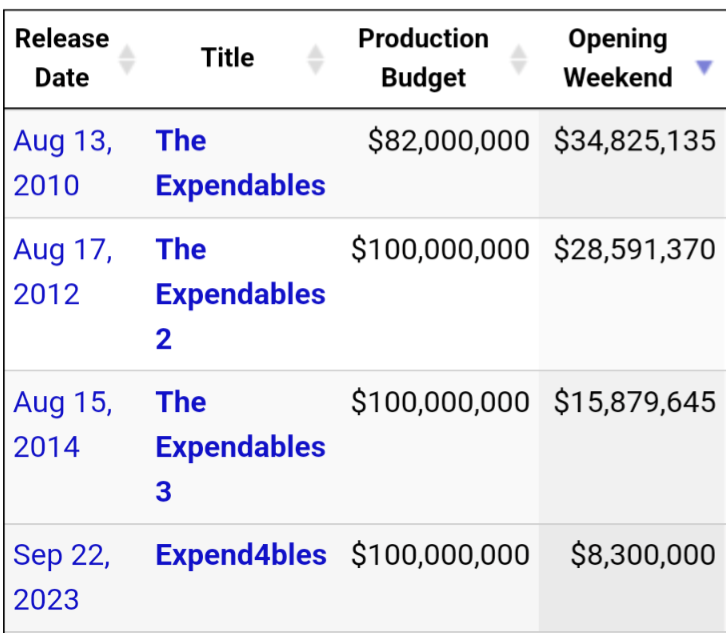
Task: Open the Sep 22, 2023 release date
Action: [62, 577]
